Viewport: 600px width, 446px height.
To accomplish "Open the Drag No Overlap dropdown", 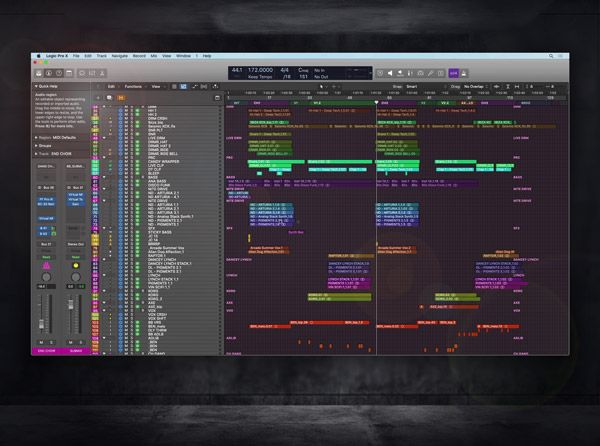I will [469, 86].
